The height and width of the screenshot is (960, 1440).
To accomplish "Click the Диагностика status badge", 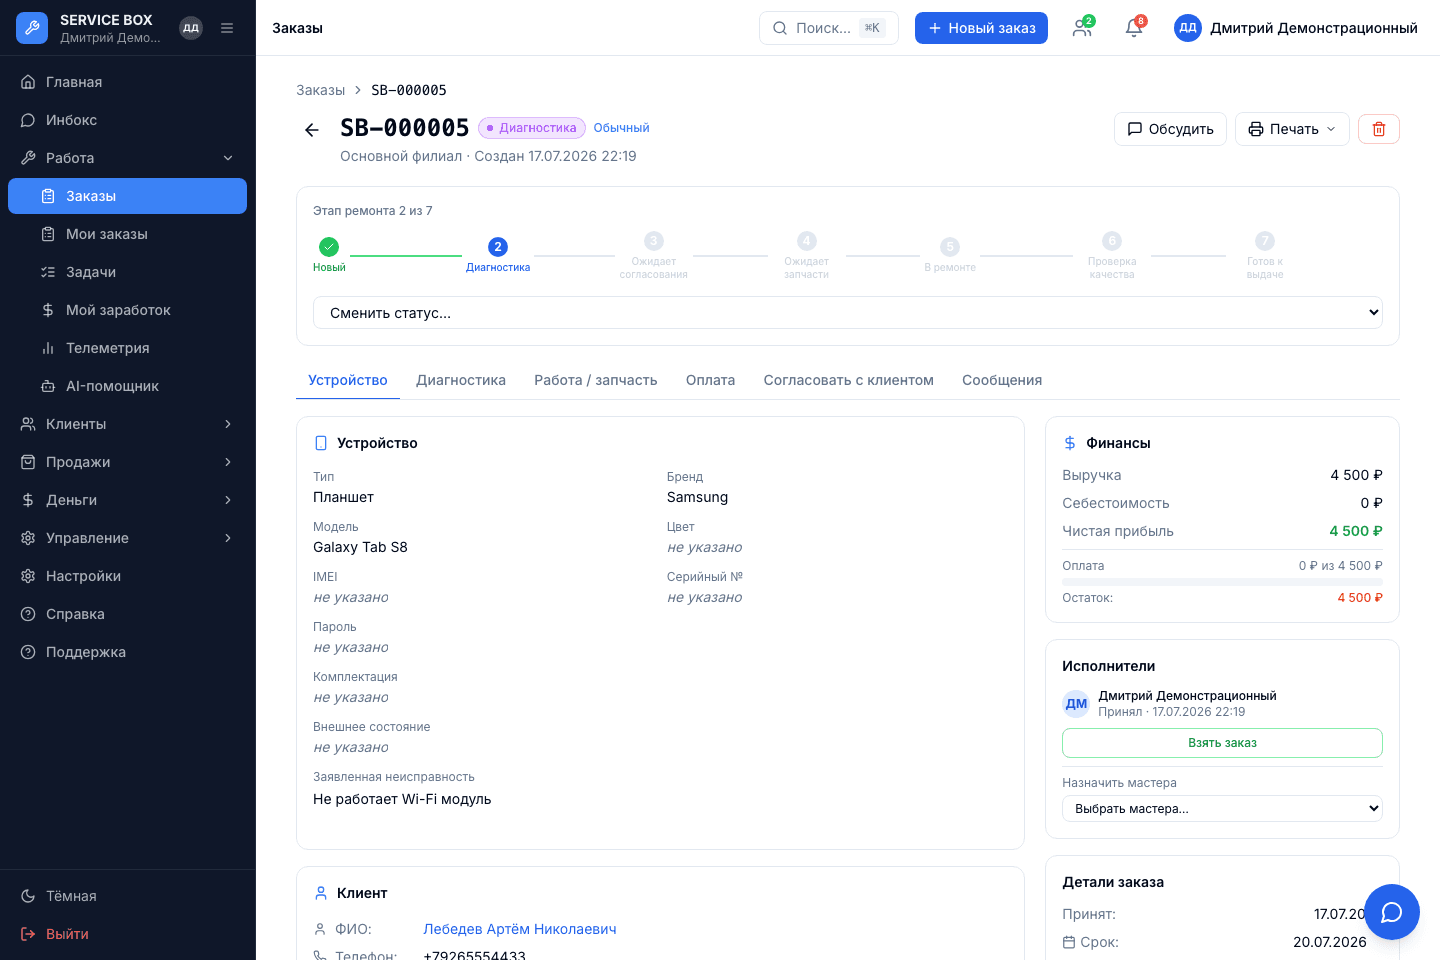I will pyautogui.click(x=532, y=128).
